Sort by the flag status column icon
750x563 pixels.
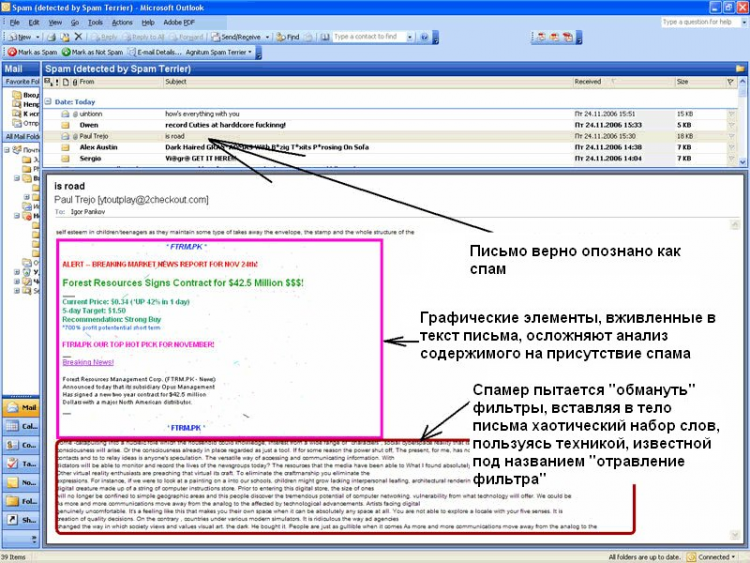(730, 82)
